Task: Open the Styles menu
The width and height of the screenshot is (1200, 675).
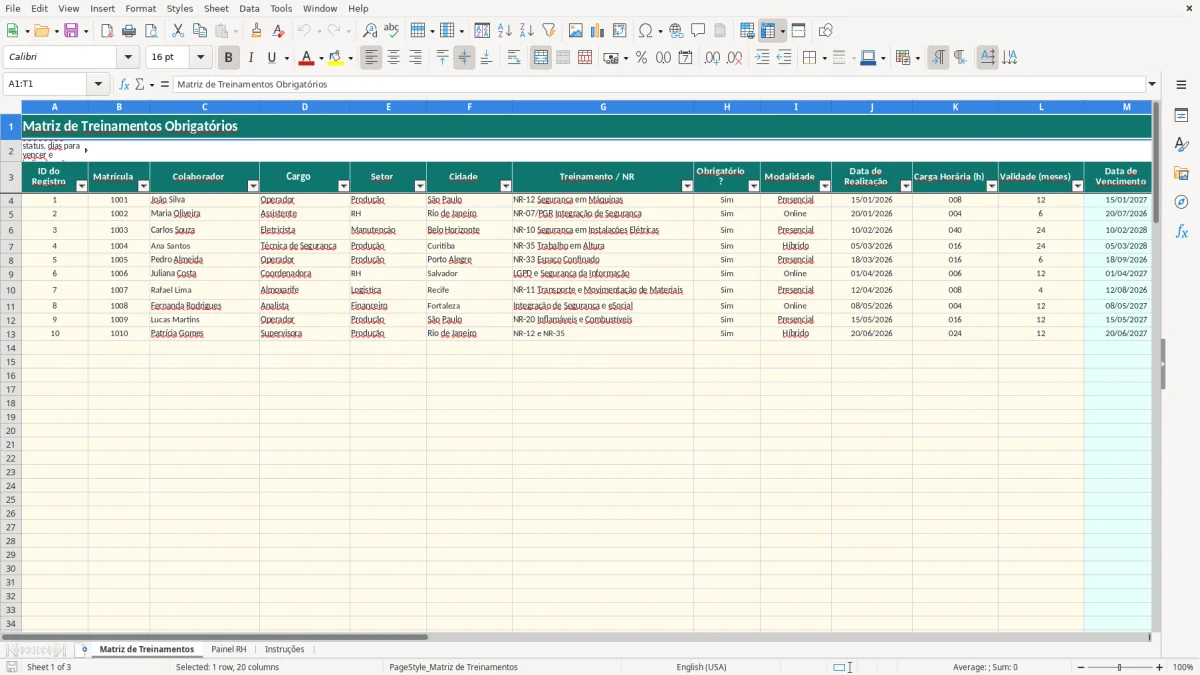Action: pyautogui.click(x=180, y=8)
